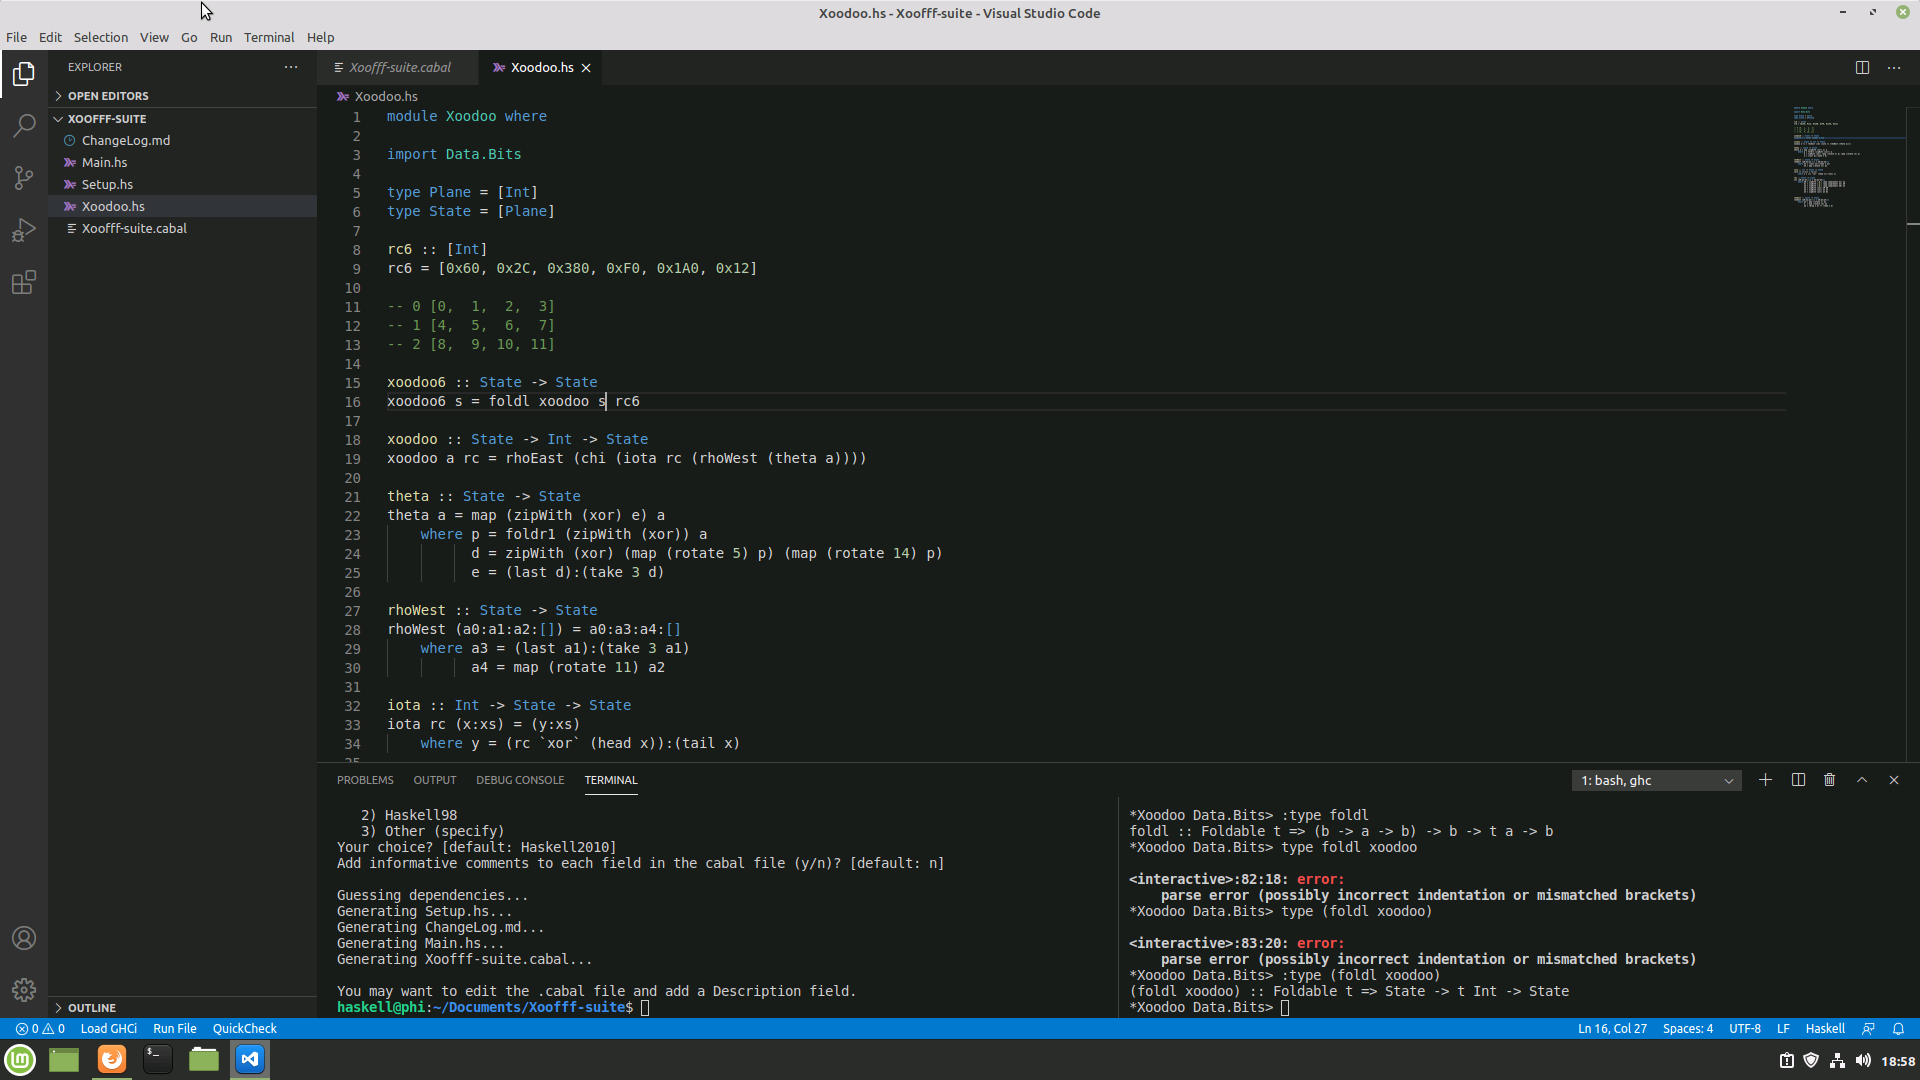Click the Spaces: 4 indentation setting
The width and height of the screenshot is (1920, 1080).
[1688, 1029]
